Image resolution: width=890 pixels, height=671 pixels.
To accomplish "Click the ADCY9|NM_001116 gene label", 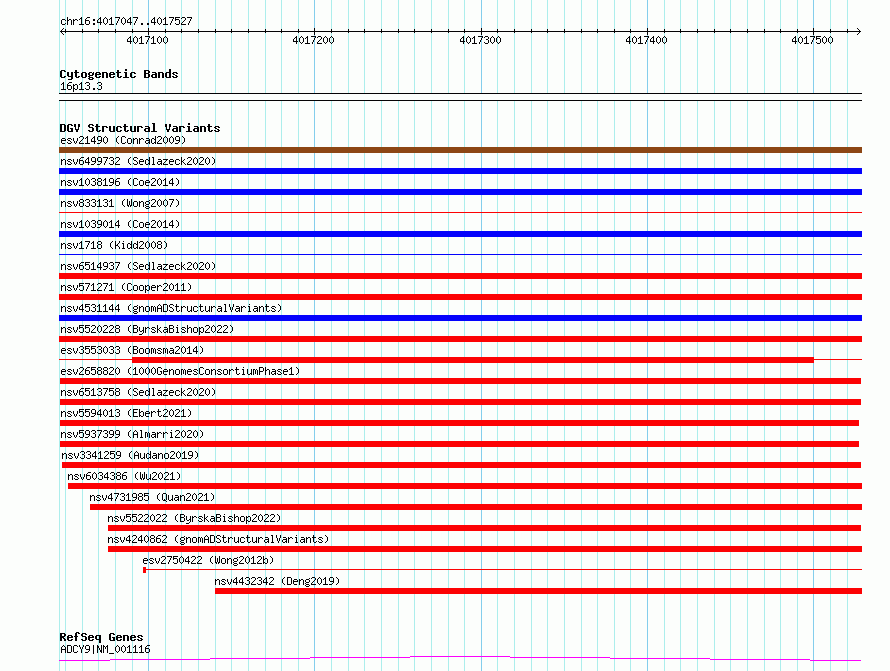I will tap(105, 649).
